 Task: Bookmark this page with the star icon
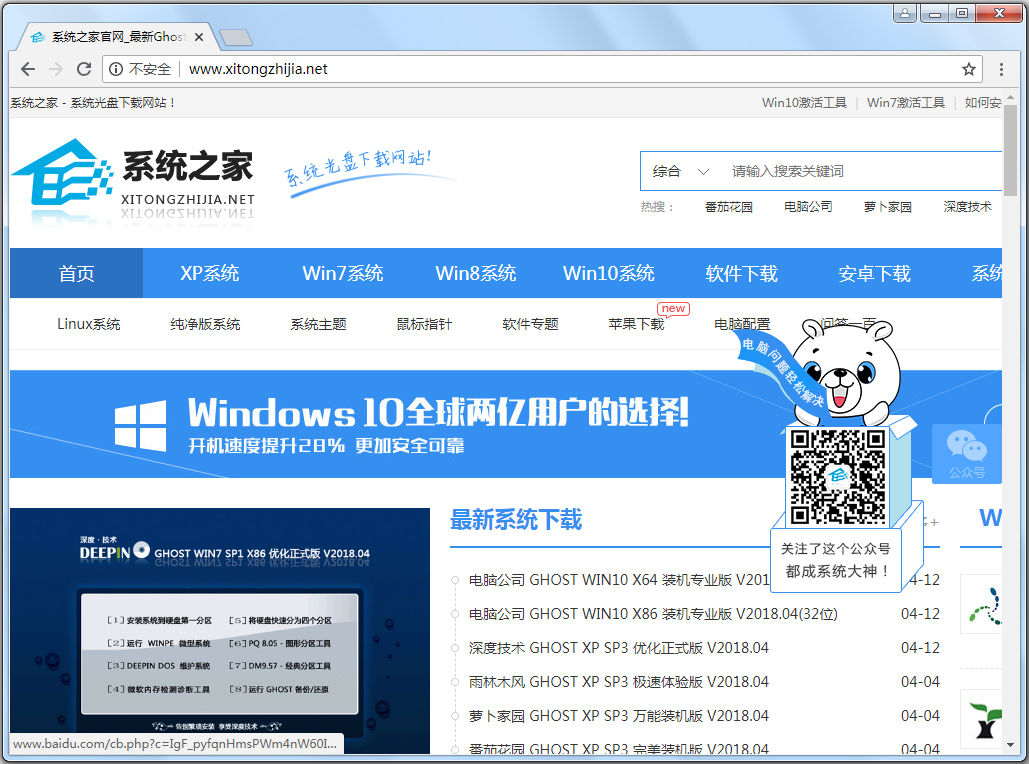[969, 69]
